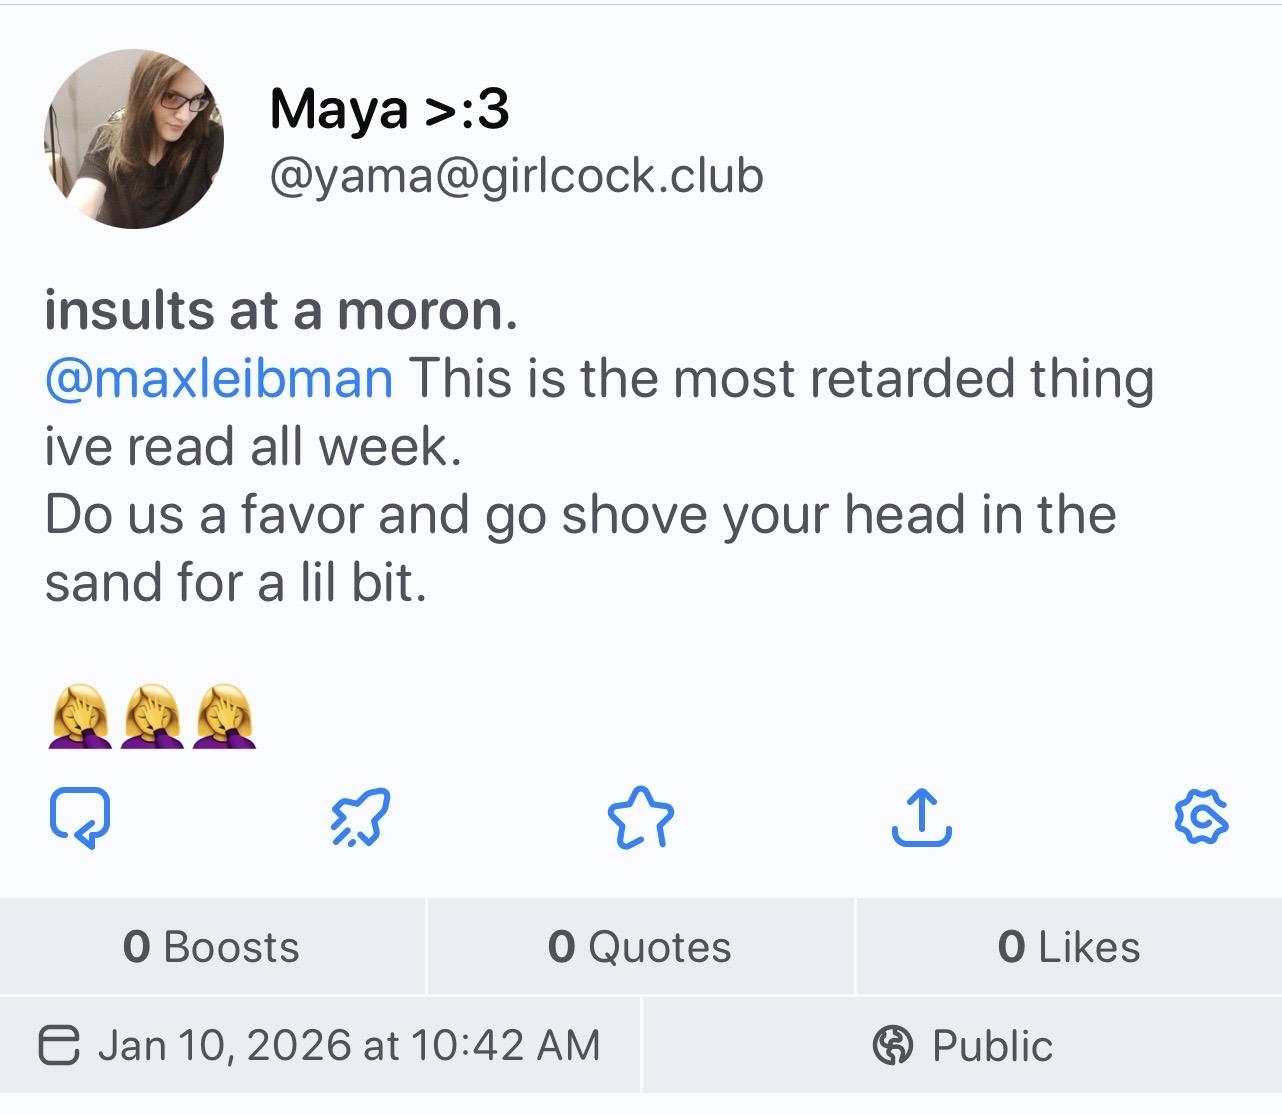Click the Public visibility label
Viewport: 1282px width, 1115px height.
(x=991, y=1046)
